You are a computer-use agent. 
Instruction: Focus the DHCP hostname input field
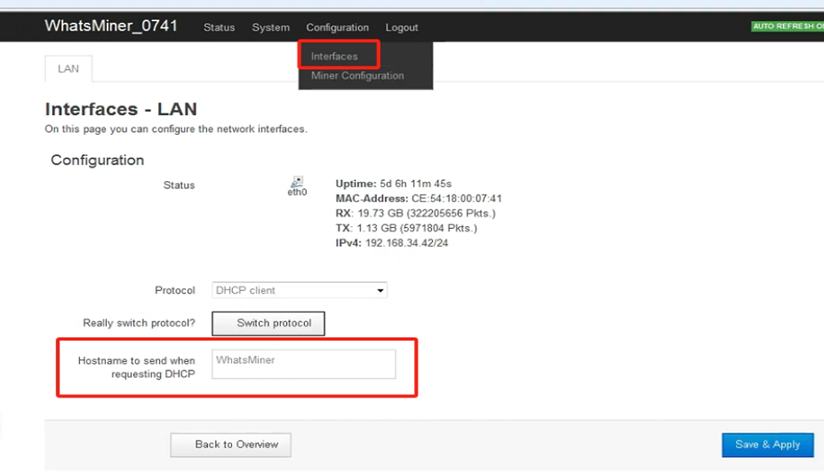coord(304,363)
